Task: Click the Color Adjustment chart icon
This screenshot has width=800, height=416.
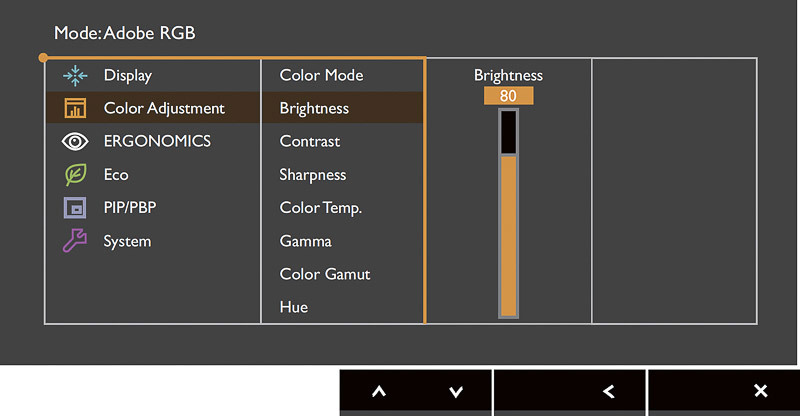Action: (x=75, y=108)
